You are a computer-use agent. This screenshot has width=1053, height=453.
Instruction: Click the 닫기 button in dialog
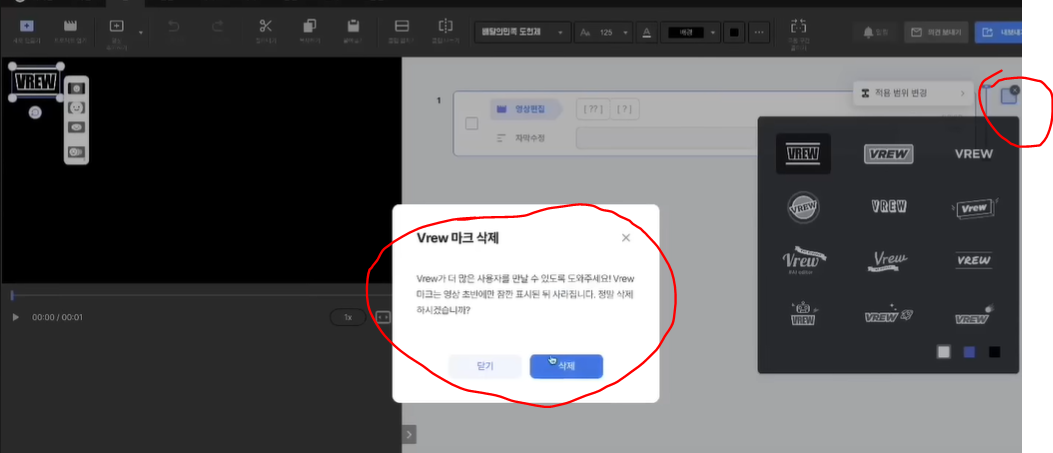click(485, 366)
